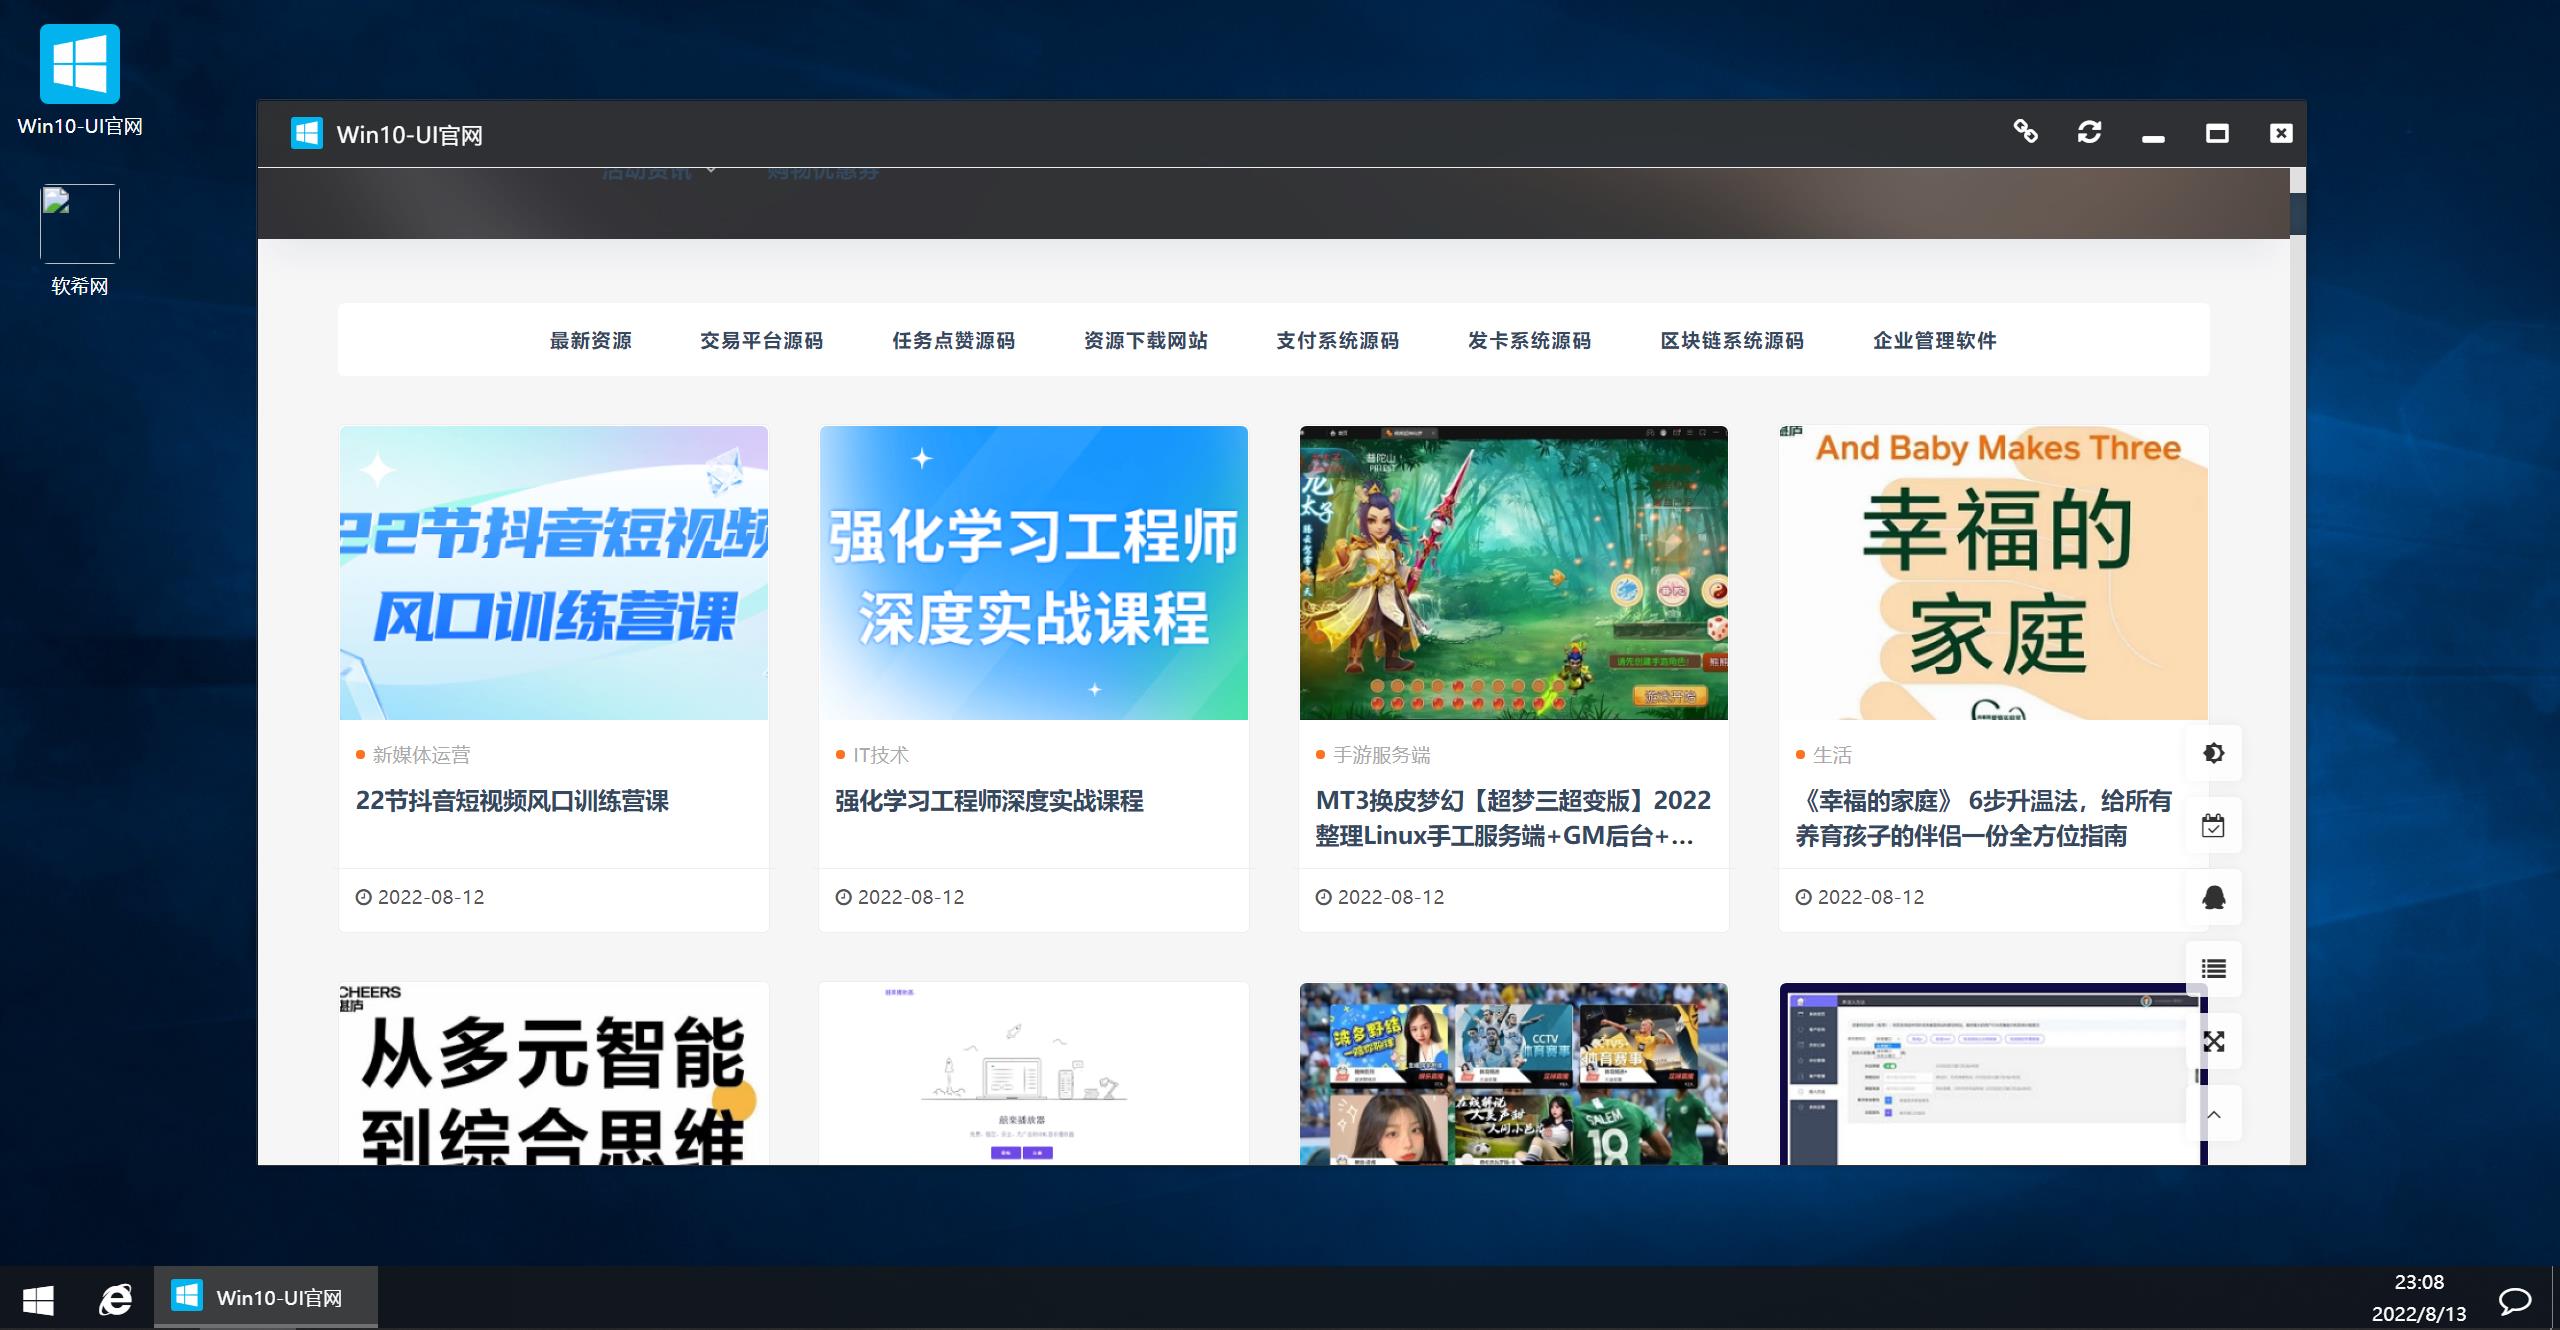2560x1330 pixels.
Task: Maximize the Win10-UI官网 window
Action: tap(2217, 133)
